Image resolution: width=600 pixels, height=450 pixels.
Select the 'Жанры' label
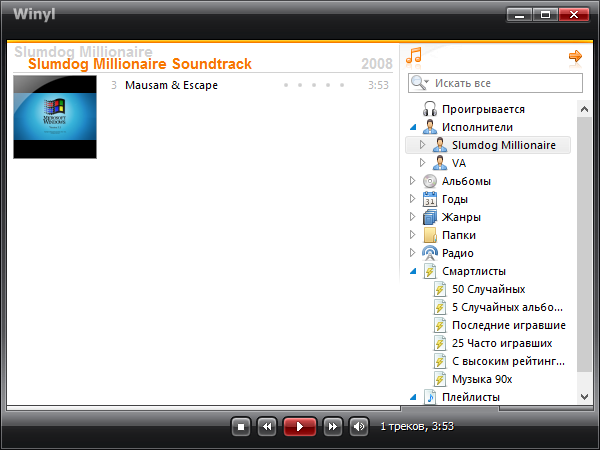point(461,217)
